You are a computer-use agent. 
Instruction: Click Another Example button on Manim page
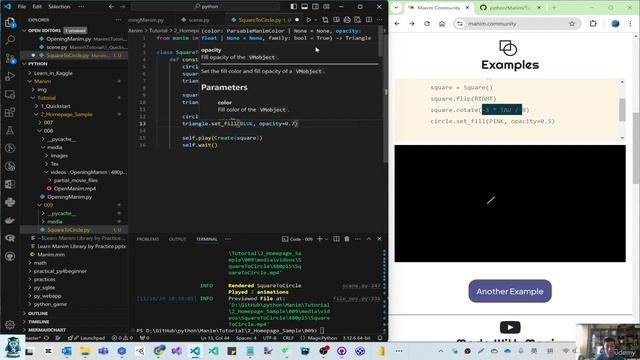point(510,291)
